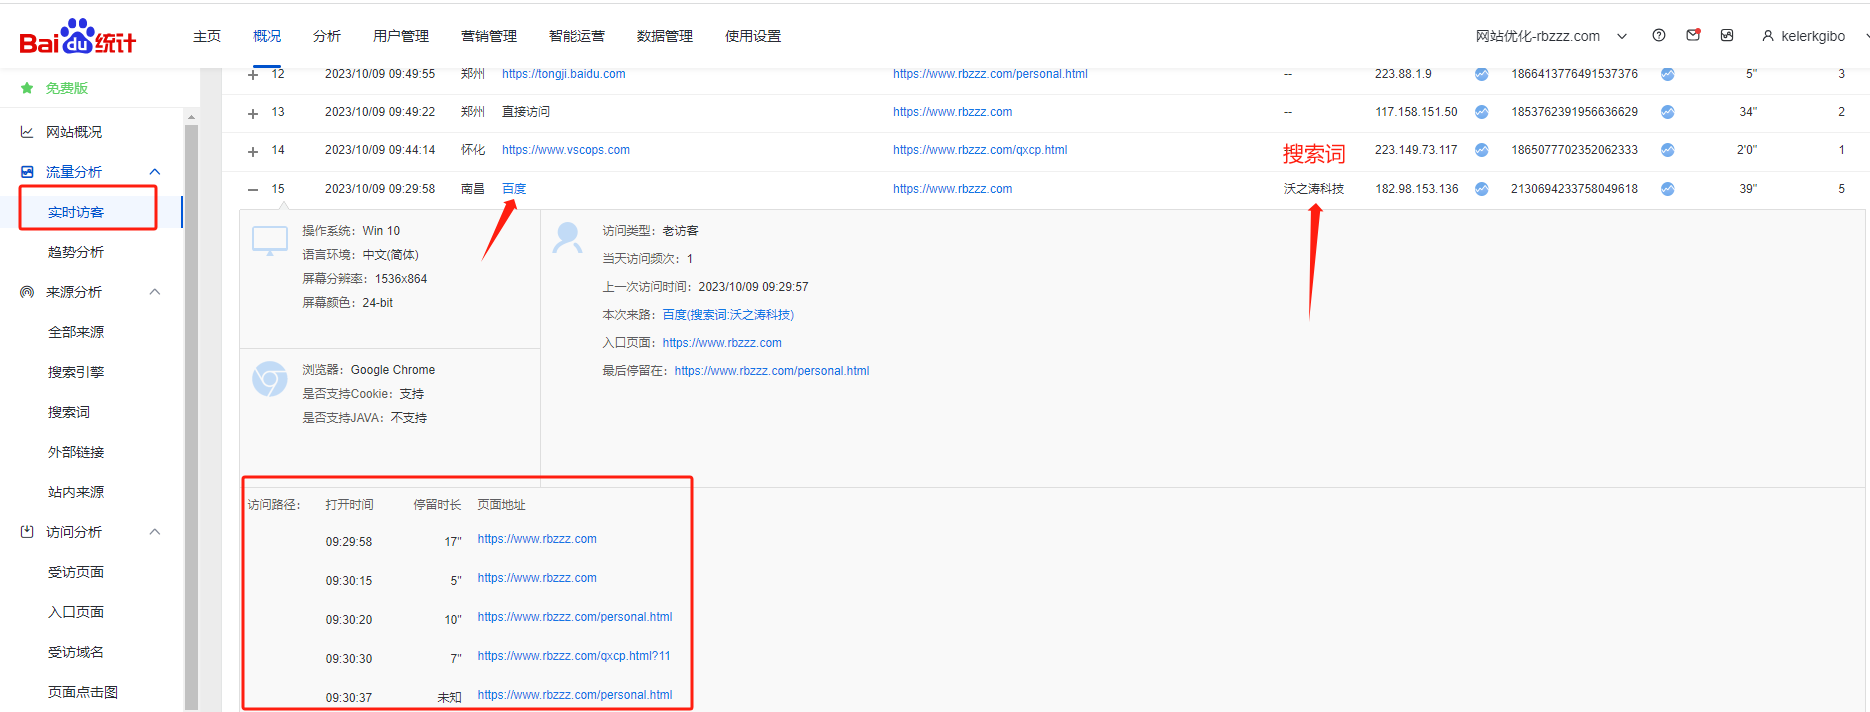Open the 数据管理 top menu
This screenshot has height=712, width=1870.
(x=665, y=36)
